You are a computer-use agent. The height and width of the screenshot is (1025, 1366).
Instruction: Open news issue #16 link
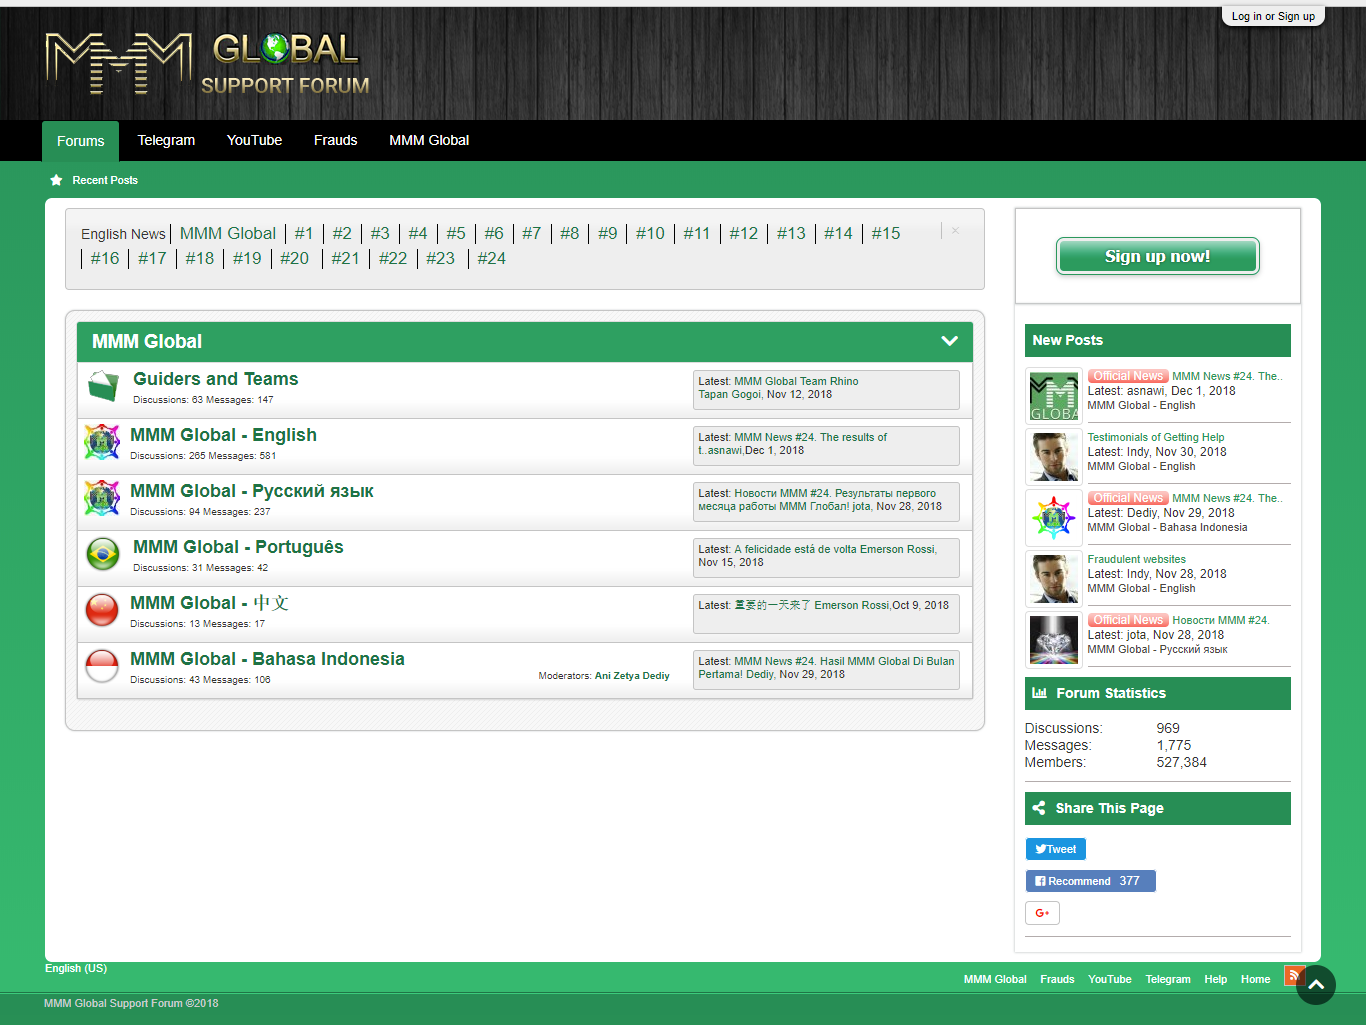(x=105, y=258)
